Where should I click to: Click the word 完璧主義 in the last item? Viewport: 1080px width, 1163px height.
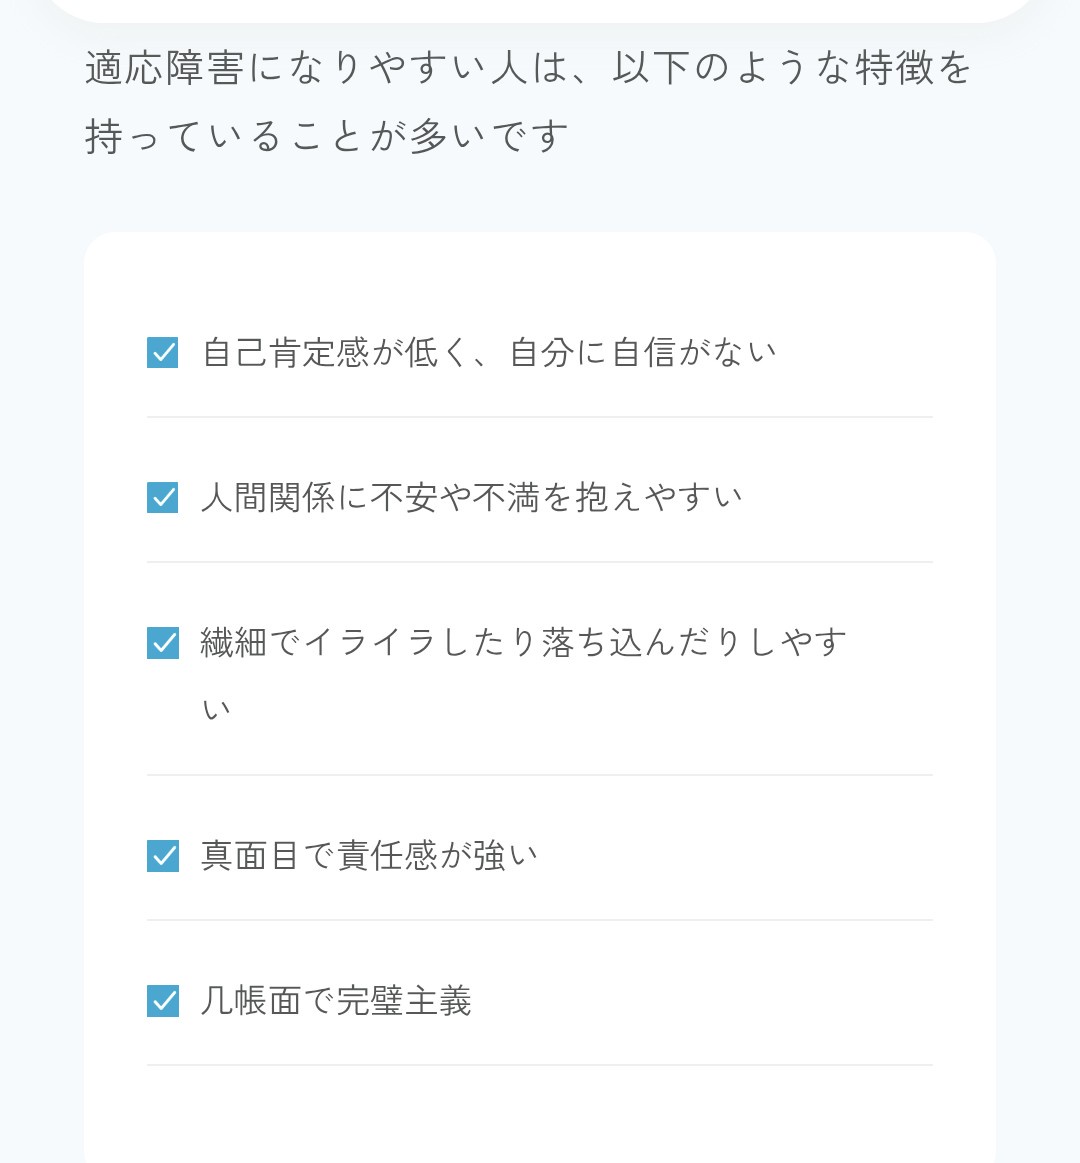point(403,1001)
